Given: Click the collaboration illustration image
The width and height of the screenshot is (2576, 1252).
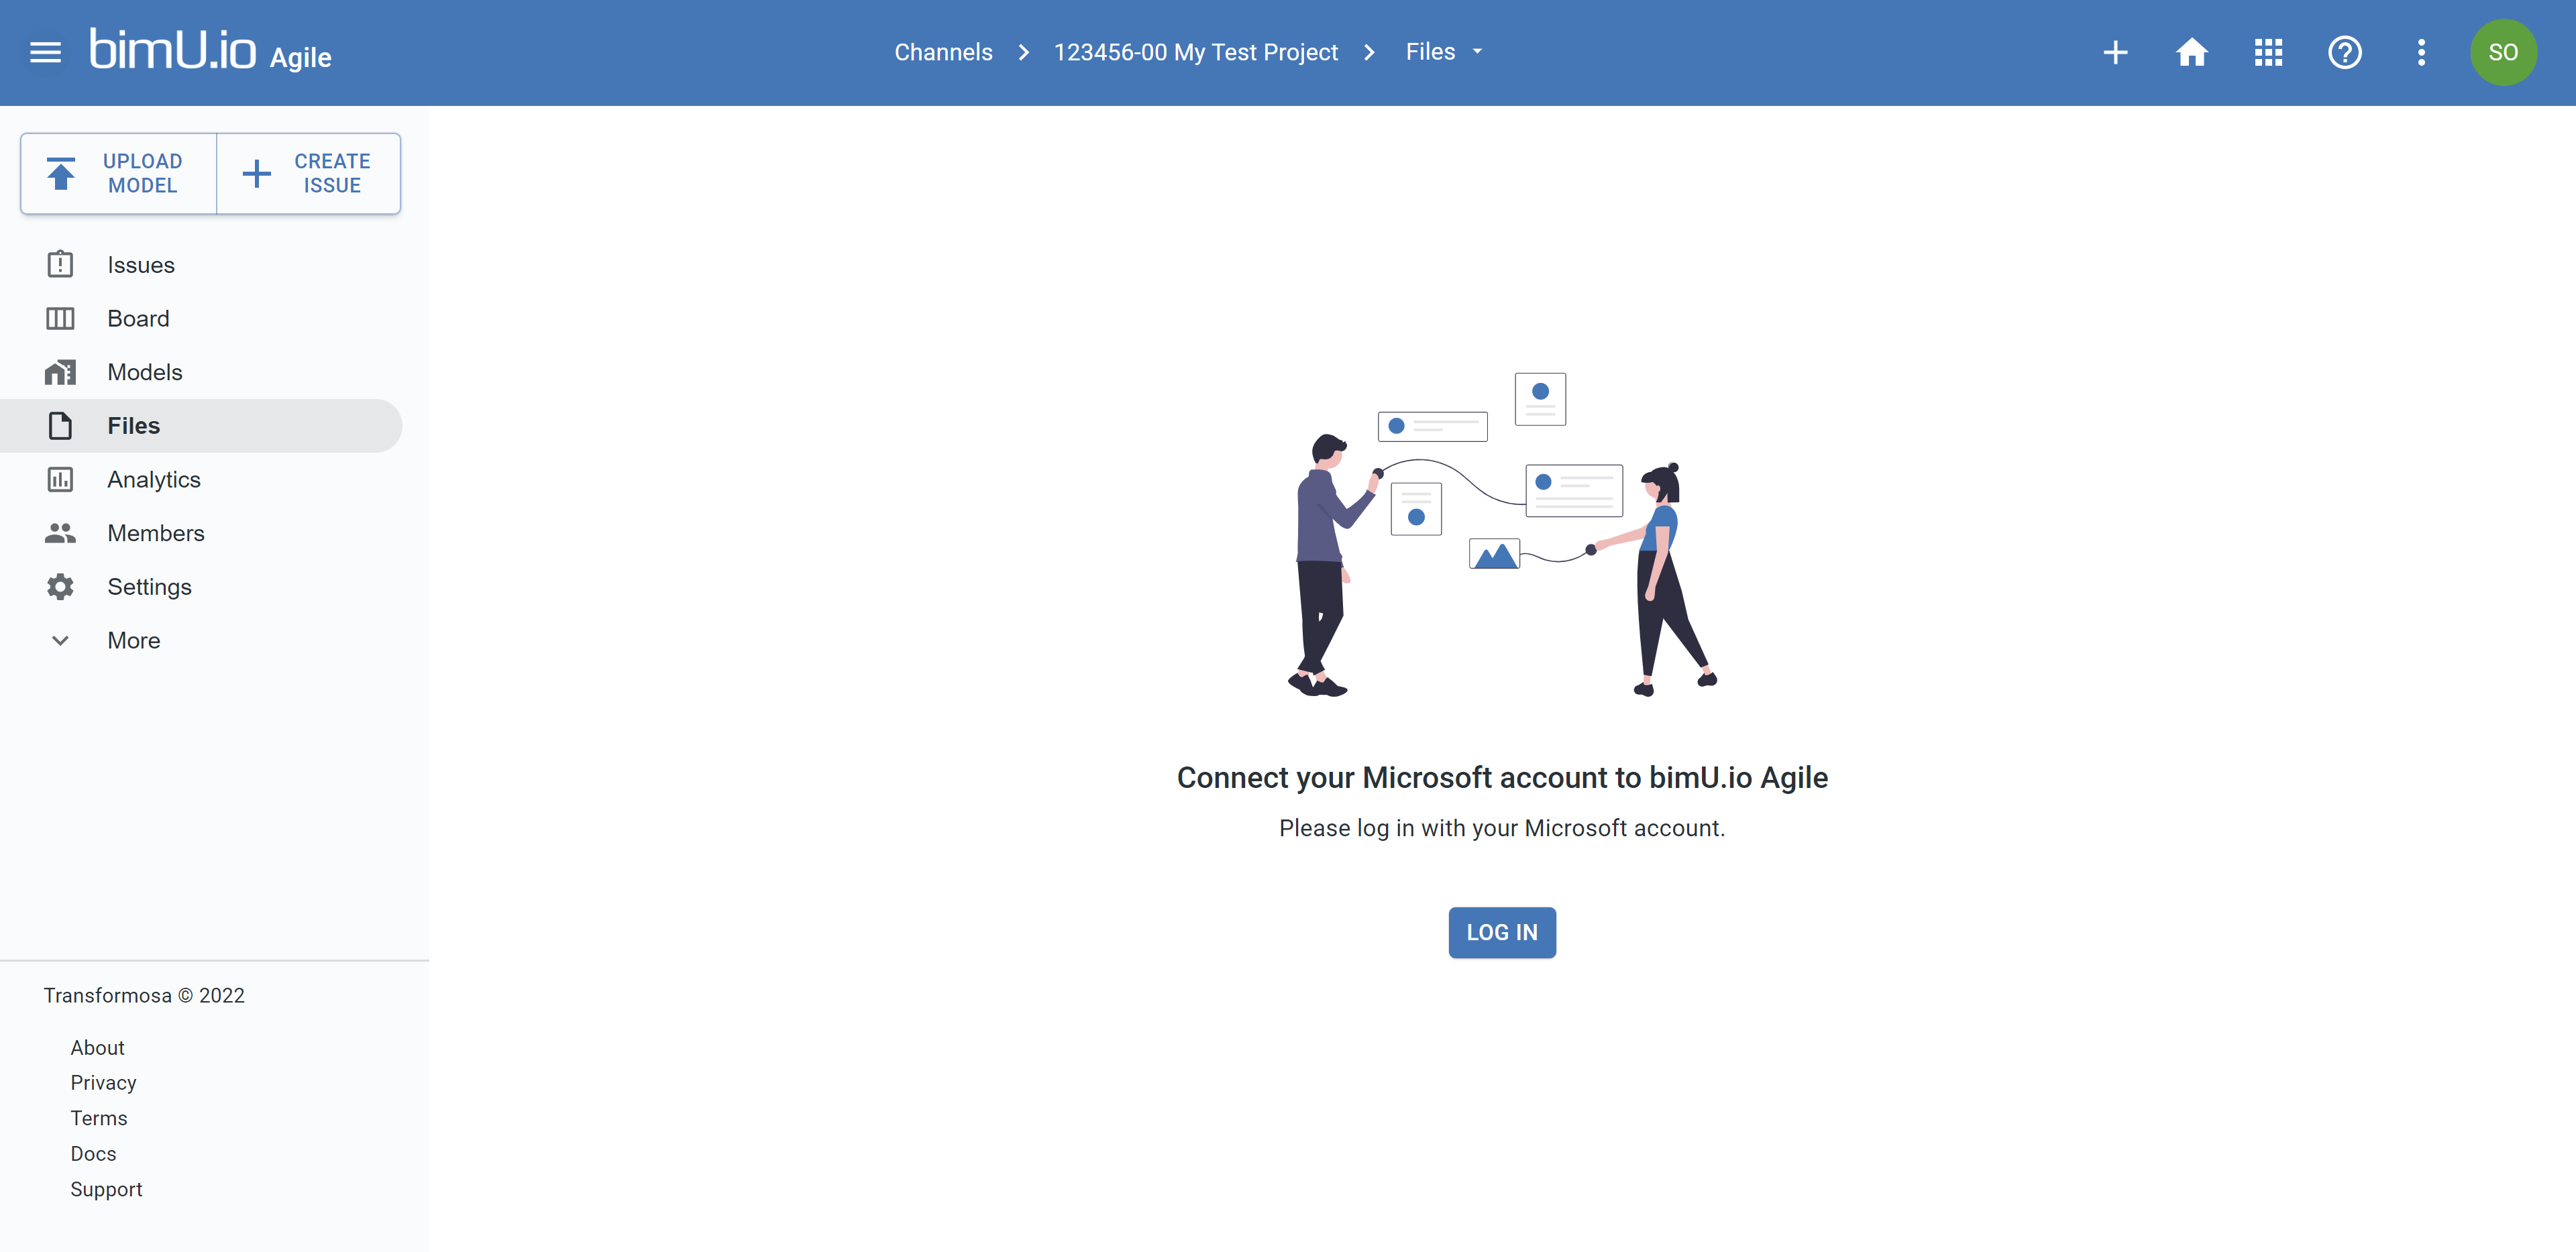Looking at the screenshot, I should 1502,534.
